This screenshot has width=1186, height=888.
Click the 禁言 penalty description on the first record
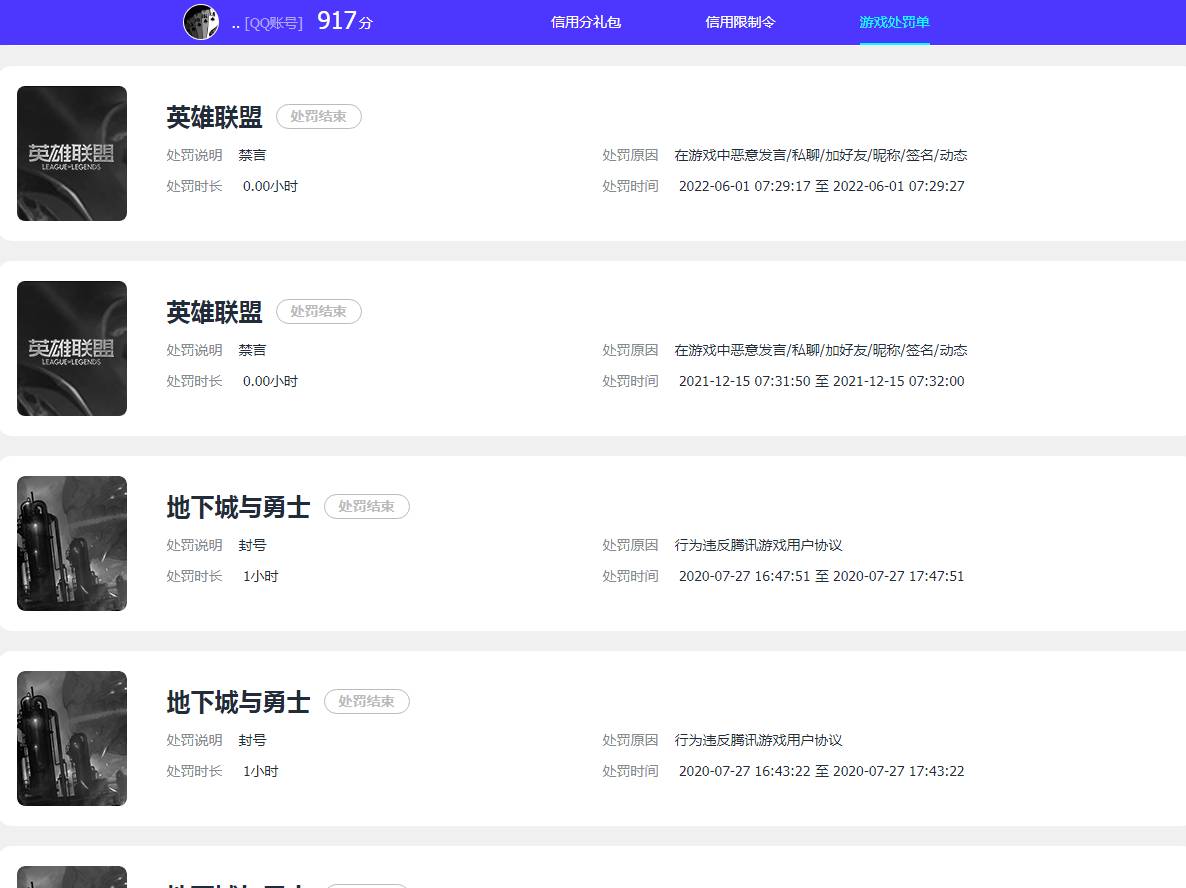[252, 154]
